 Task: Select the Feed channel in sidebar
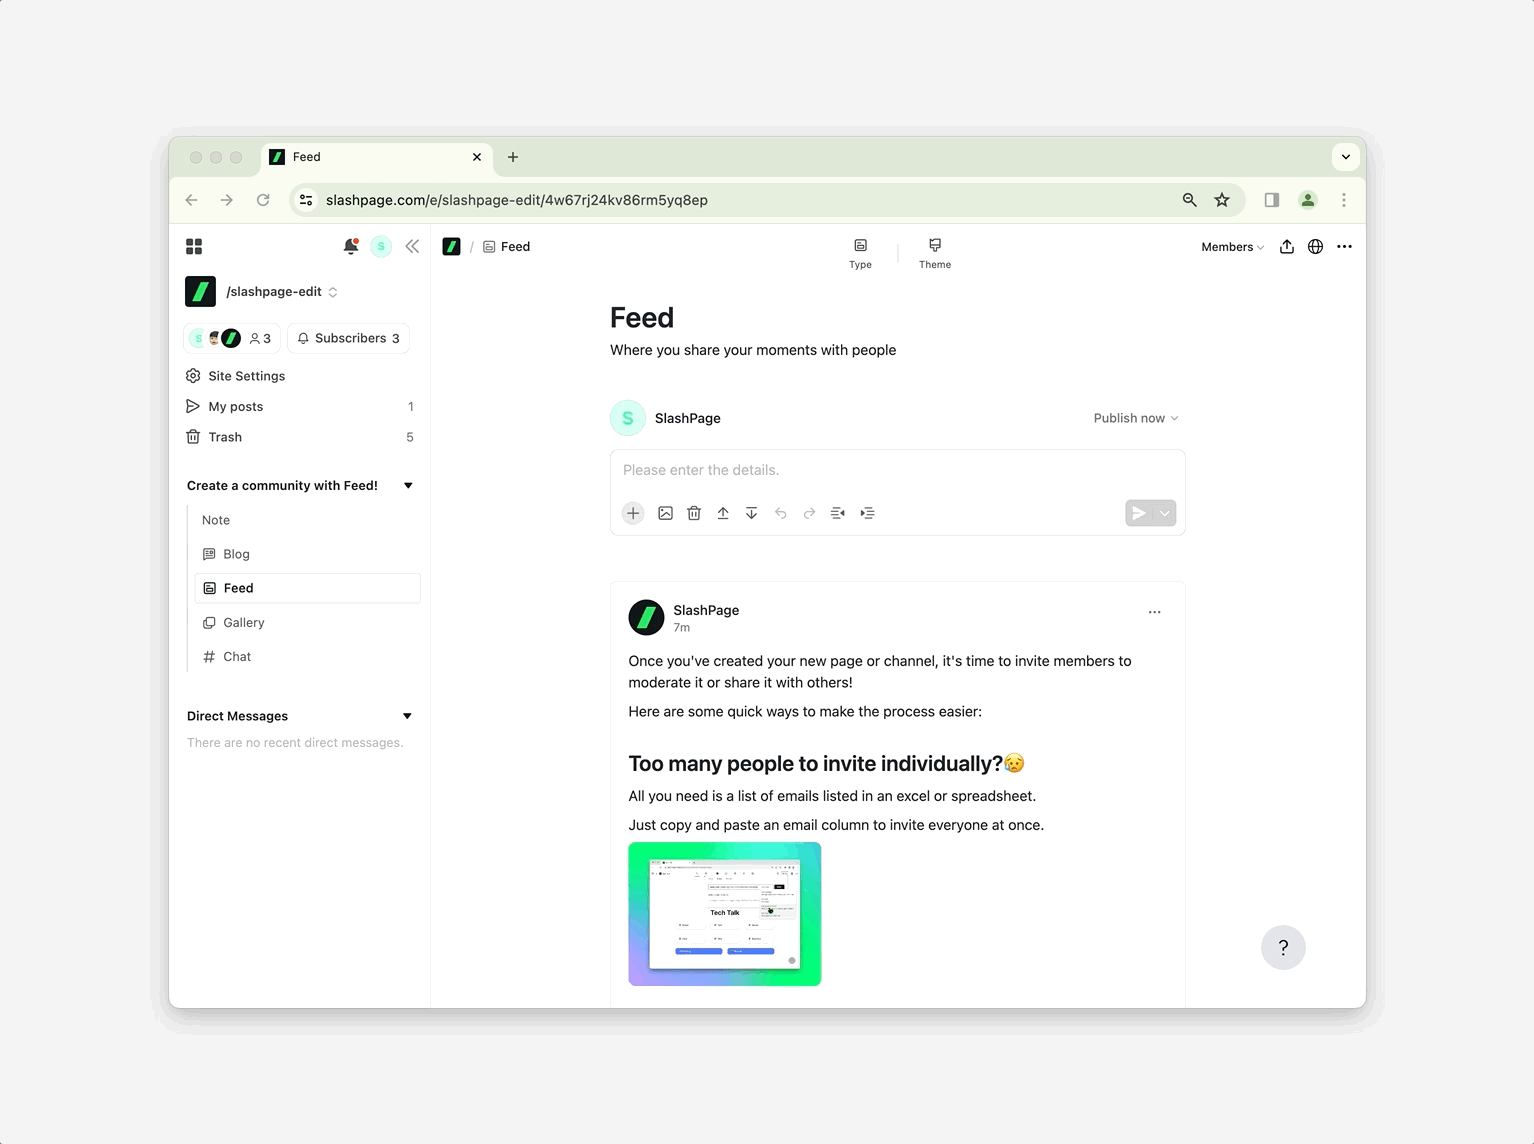(x=307, y=588)
